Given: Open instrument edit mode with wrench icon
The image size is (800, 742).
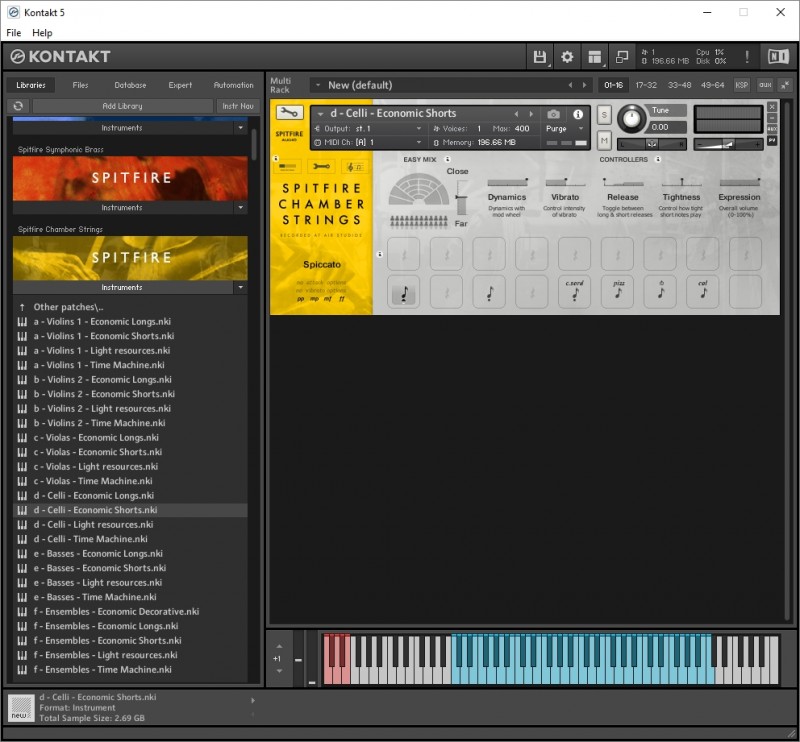Looking at the screenshot, I should click(289, 112).
